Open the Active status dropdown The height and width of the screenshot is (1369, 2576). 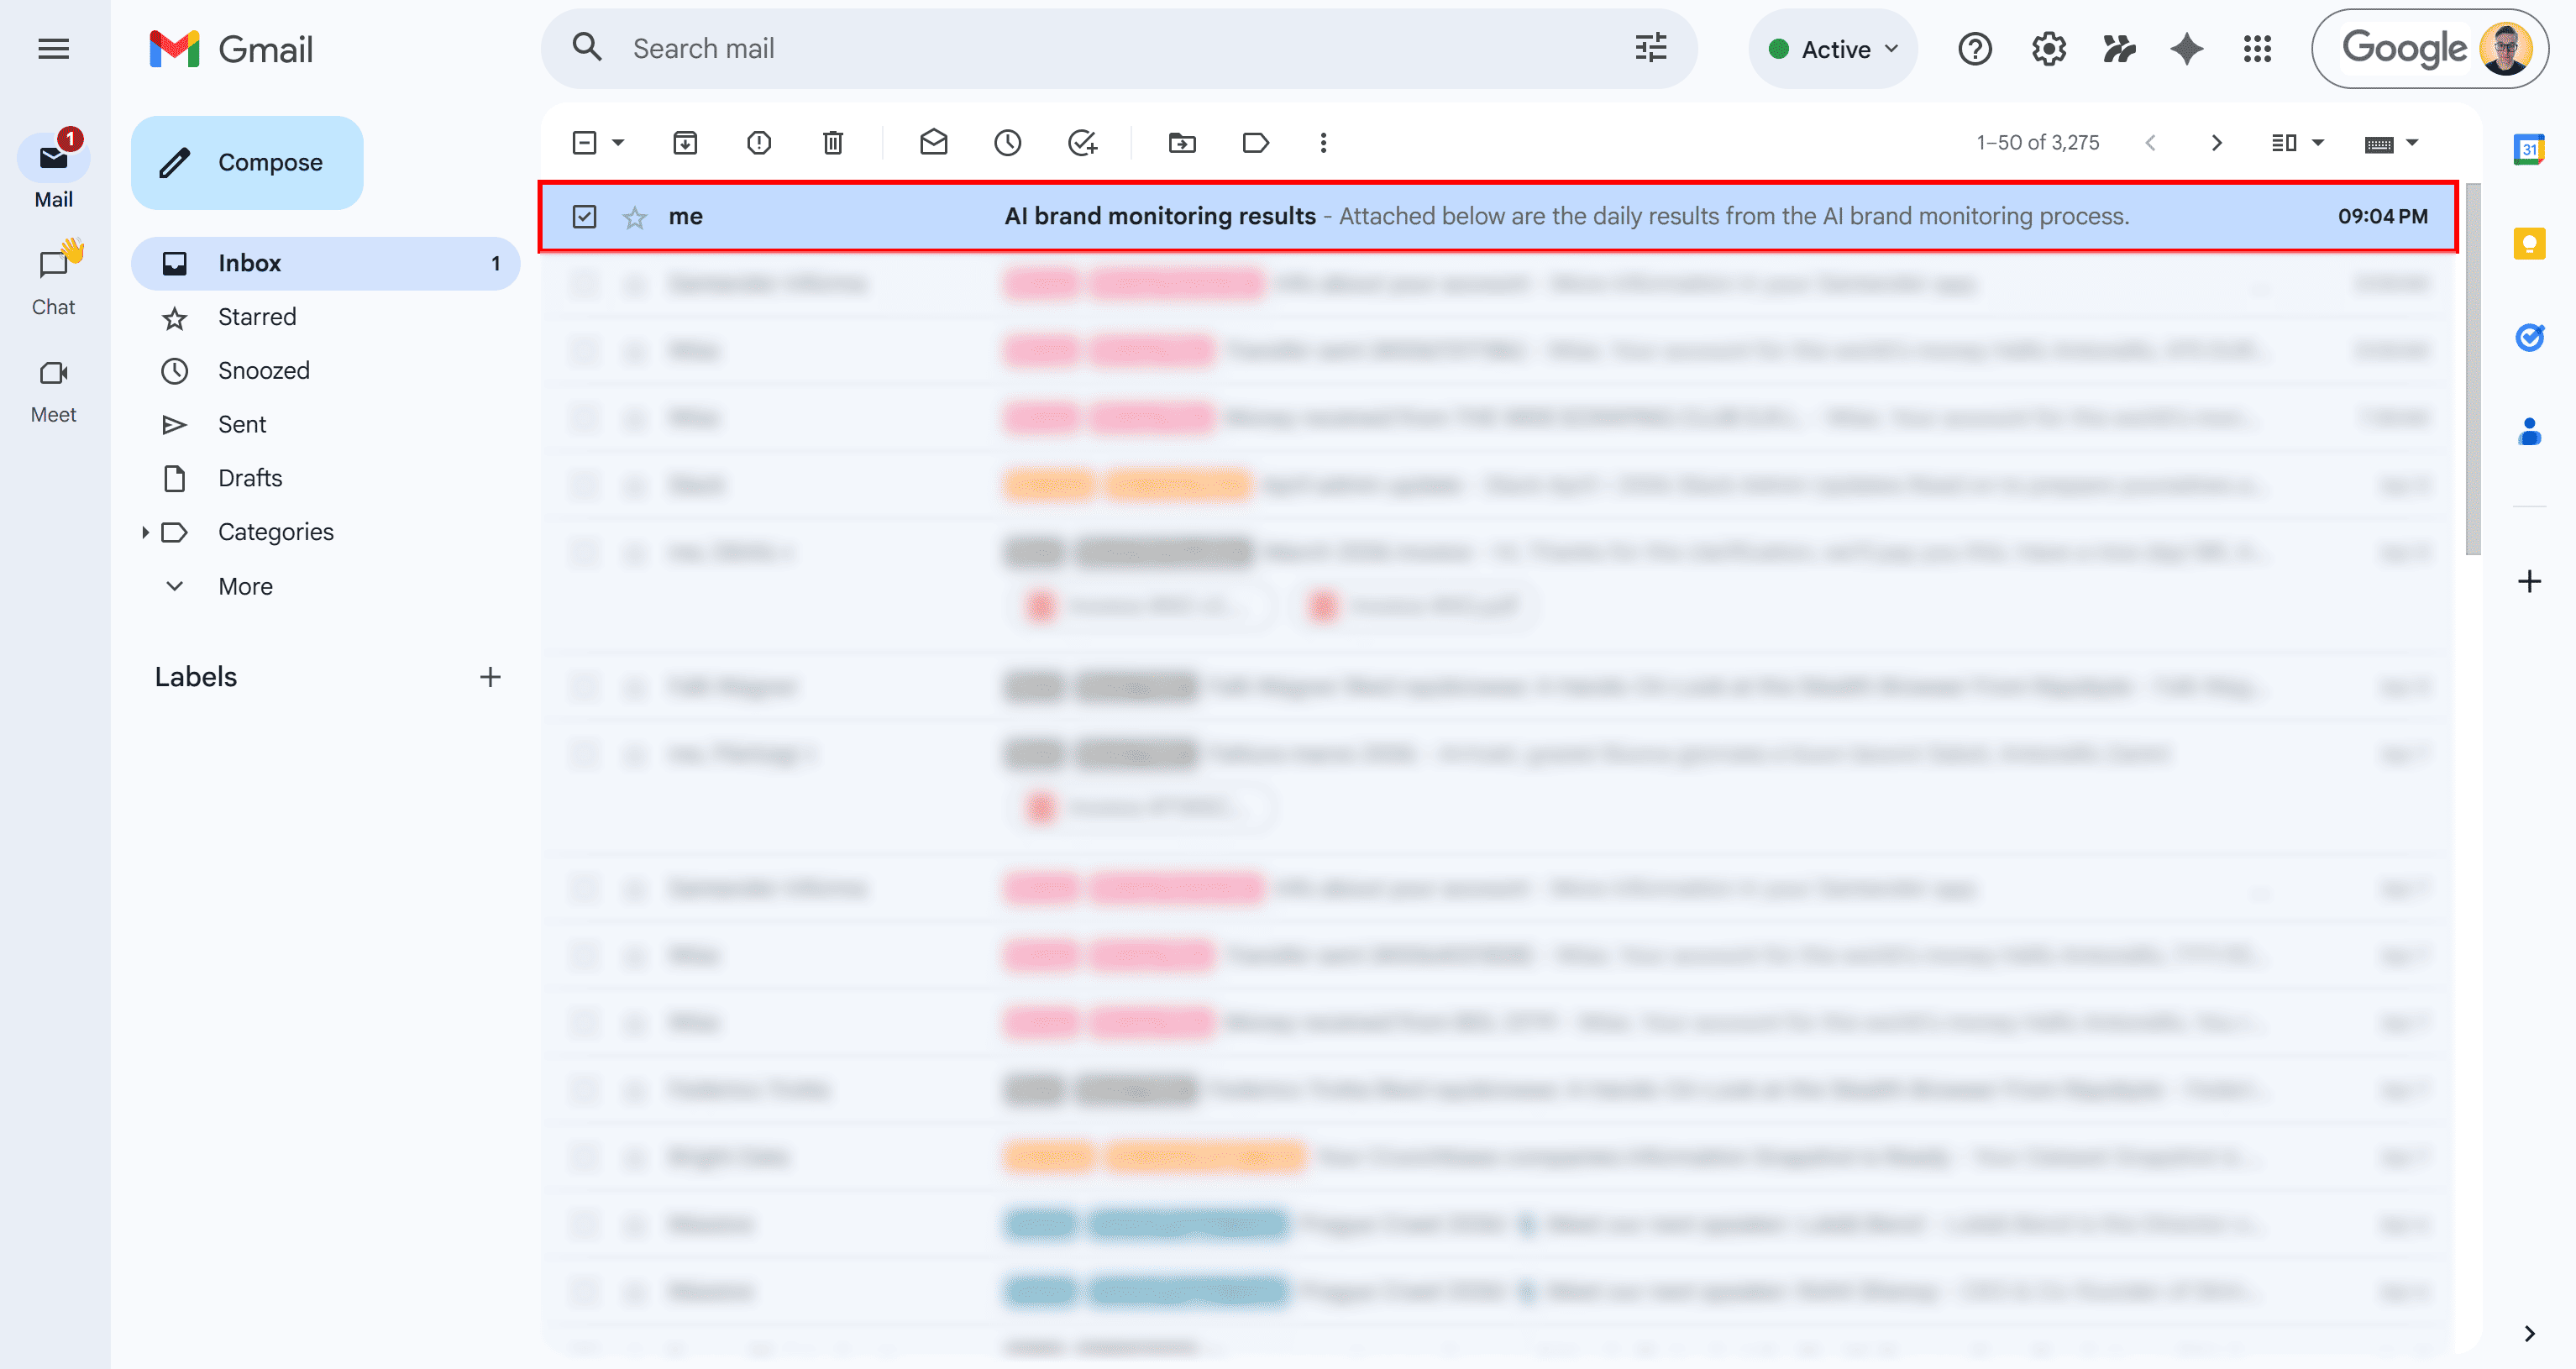coord(1832,48)
